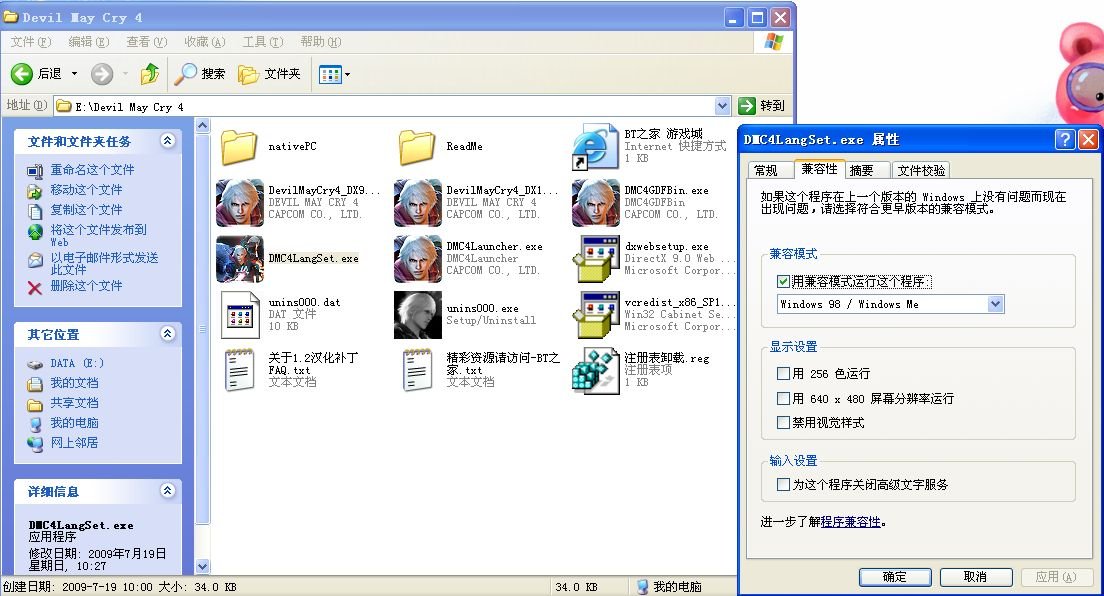Click the 注册表卸载.reg file icon

[596, 370]
